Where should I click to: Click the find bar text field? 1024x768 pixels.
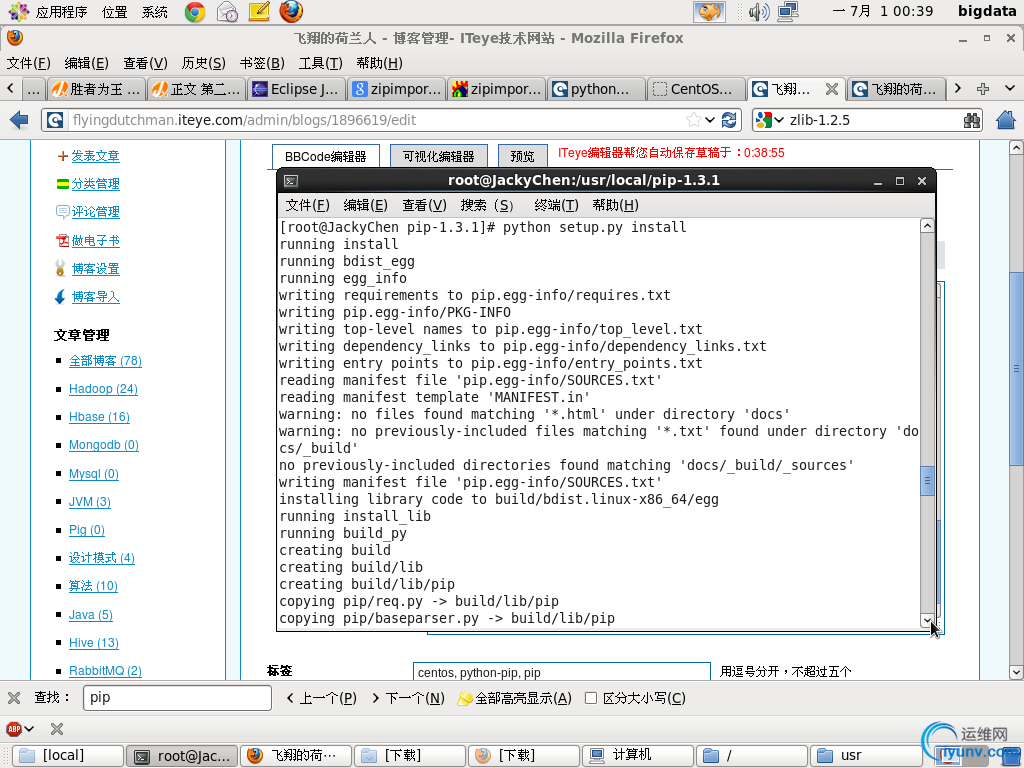coord(177,697)
